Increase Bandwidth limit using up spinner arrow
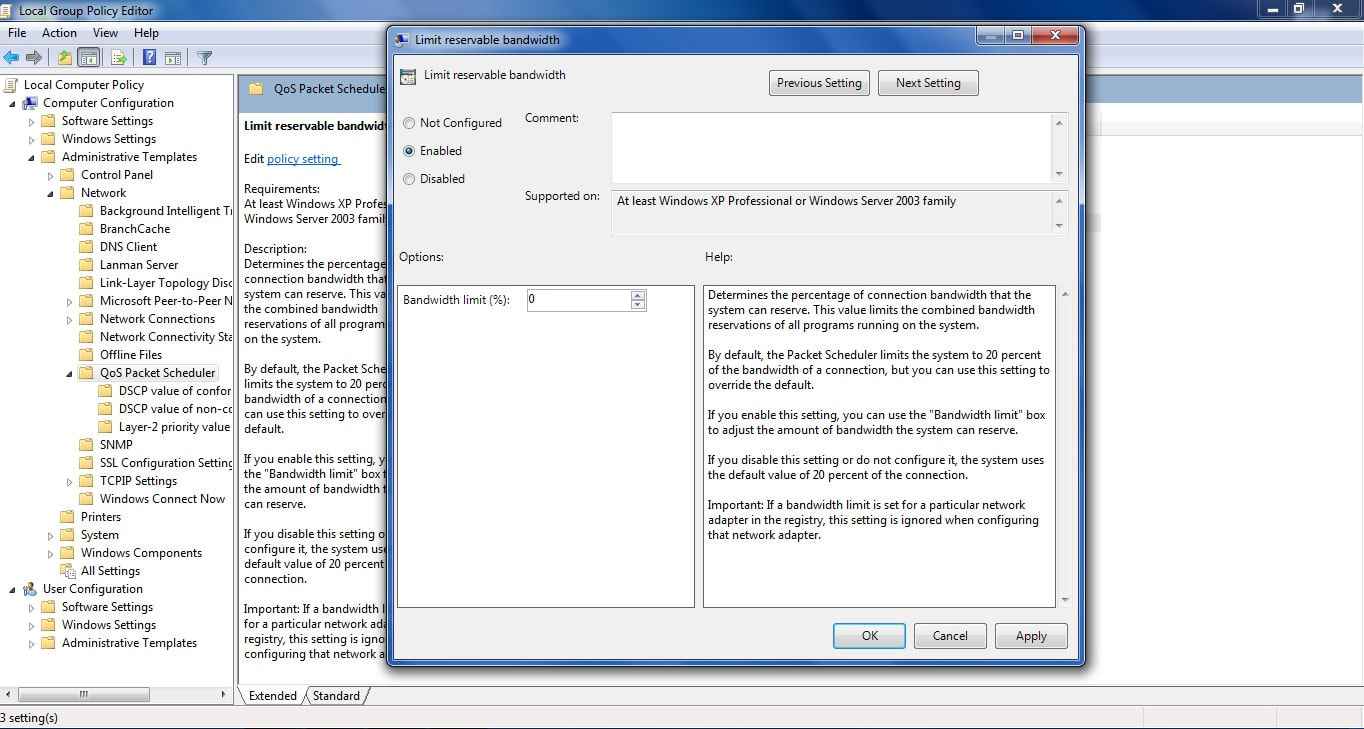The width and height of the screenshot is (1364, 729). point(638,295)
